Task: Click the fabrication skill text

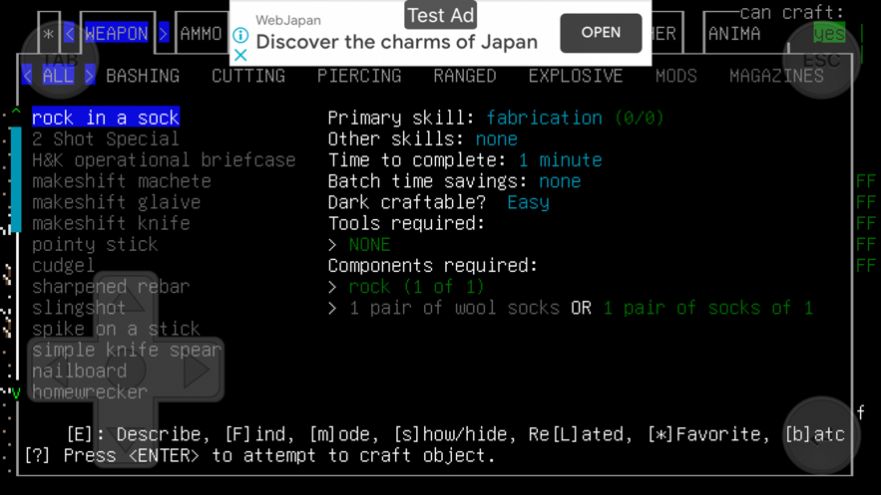Action: 544,118
